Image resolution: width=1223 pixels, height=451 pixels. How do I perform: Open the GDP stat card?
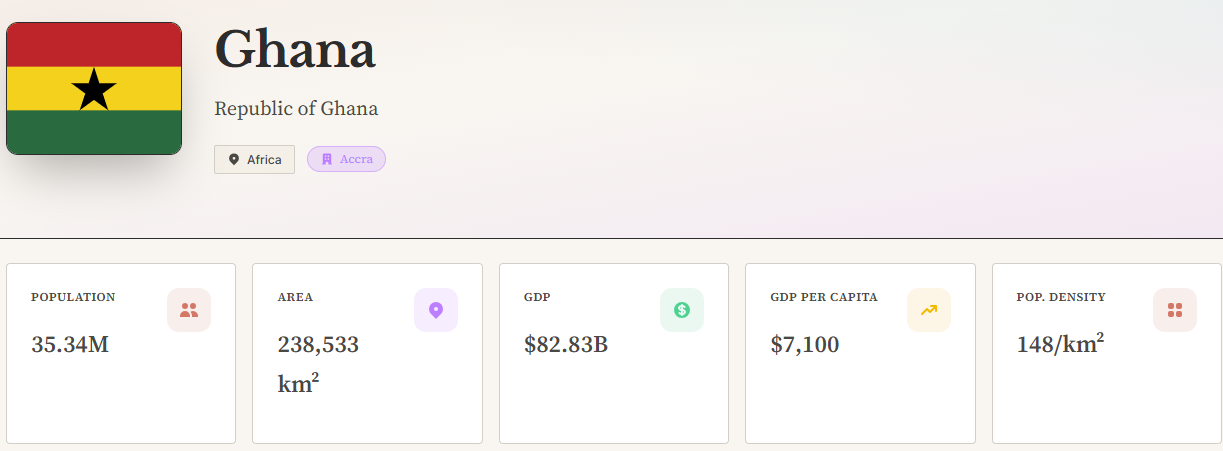click(614, 353)
